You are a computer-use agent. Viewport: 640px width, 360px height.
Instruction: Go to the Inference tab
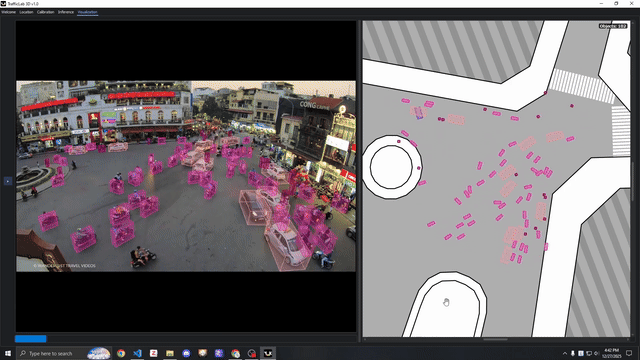(66, 12)
